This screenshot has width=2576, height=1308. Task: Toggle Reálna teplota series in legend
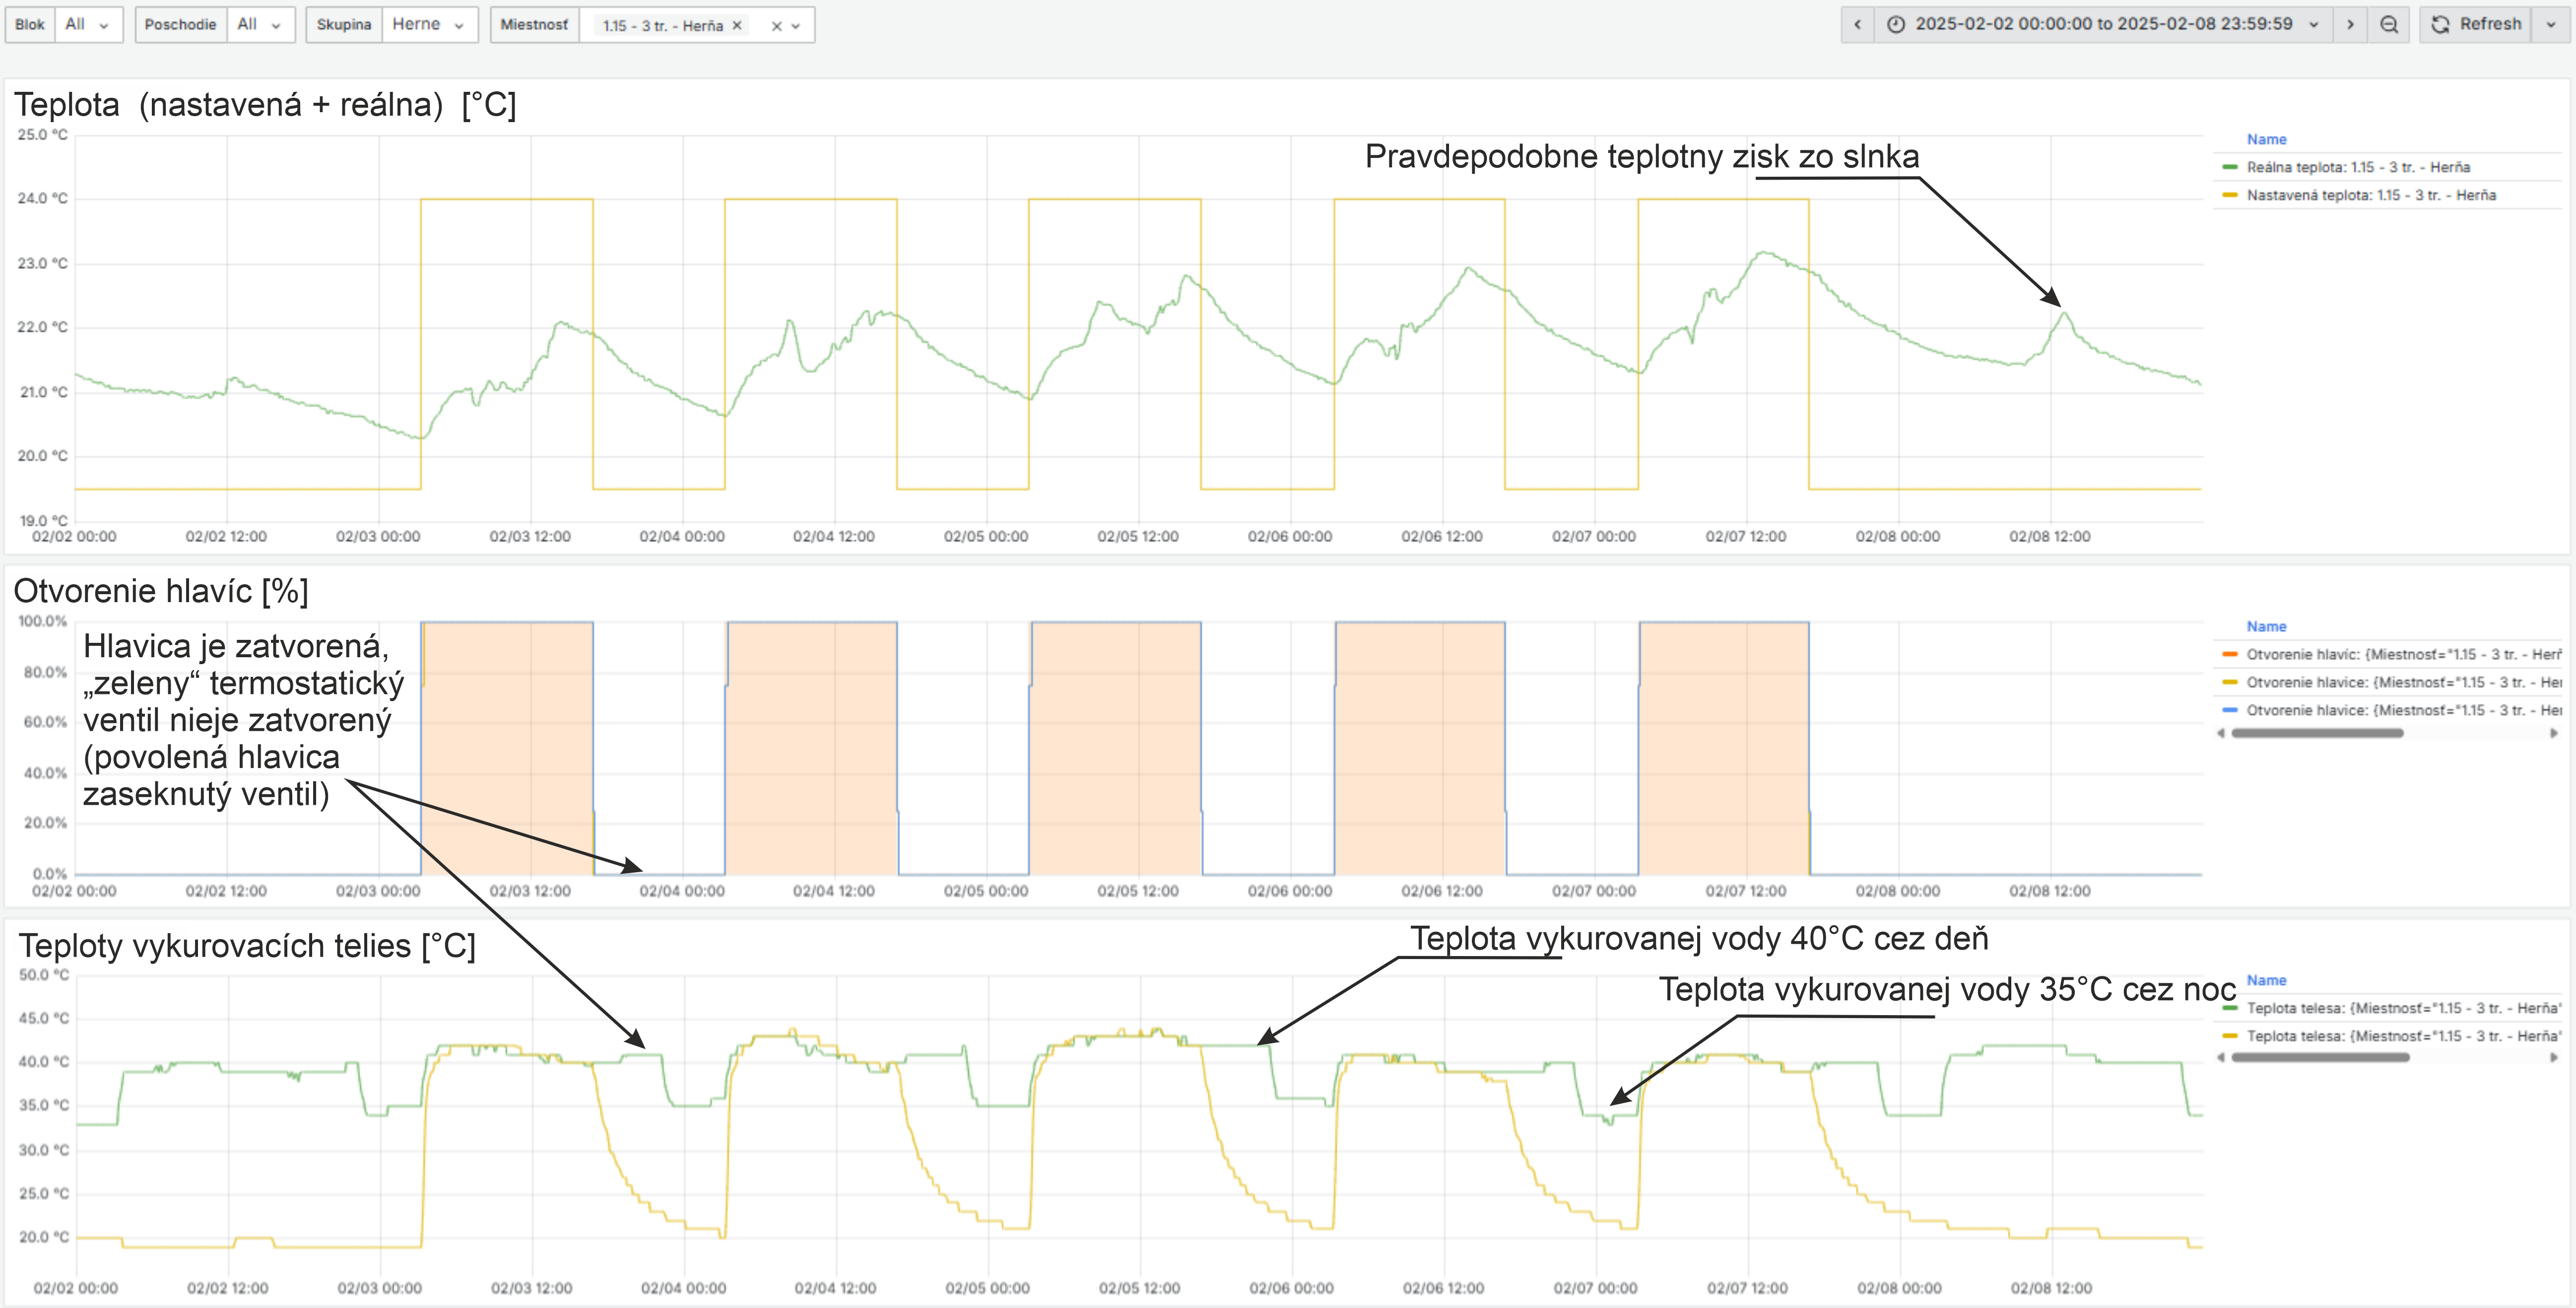2357,167
